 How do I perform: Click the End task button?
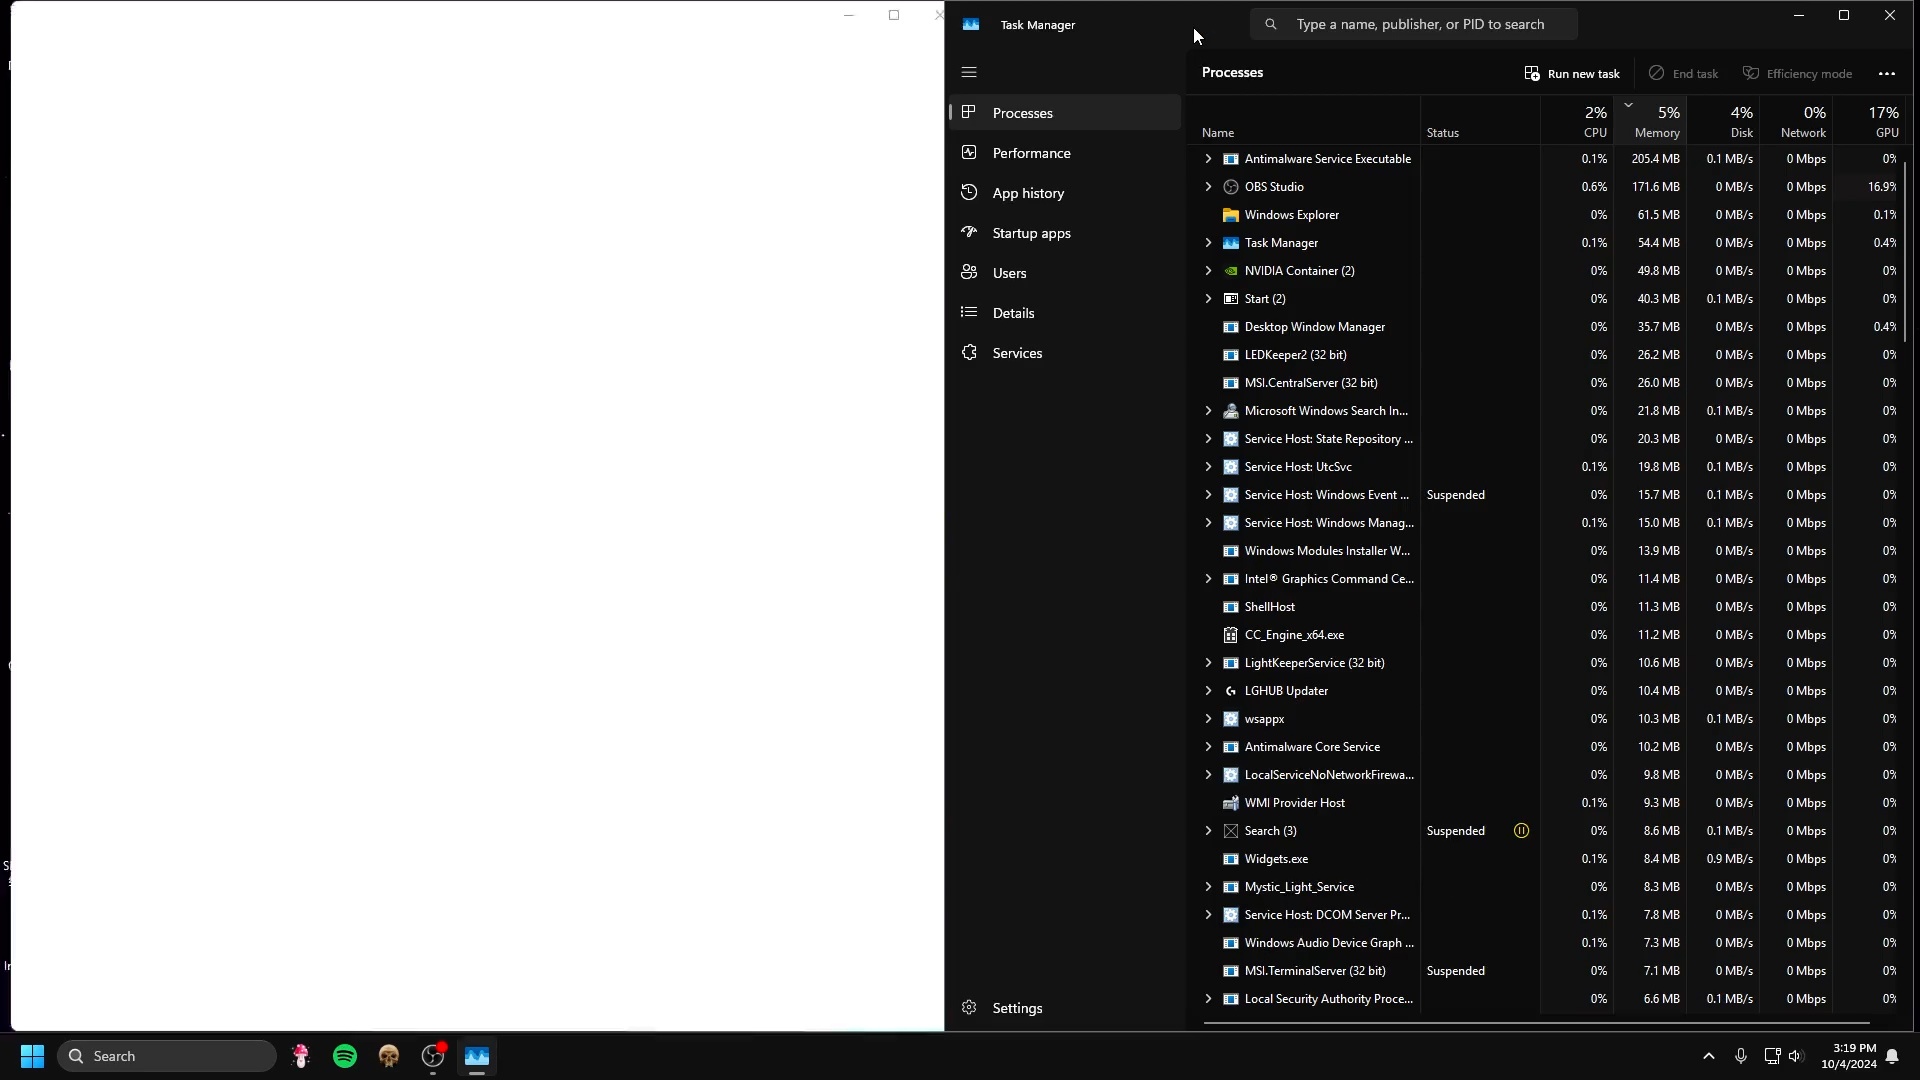(1683, 73)
